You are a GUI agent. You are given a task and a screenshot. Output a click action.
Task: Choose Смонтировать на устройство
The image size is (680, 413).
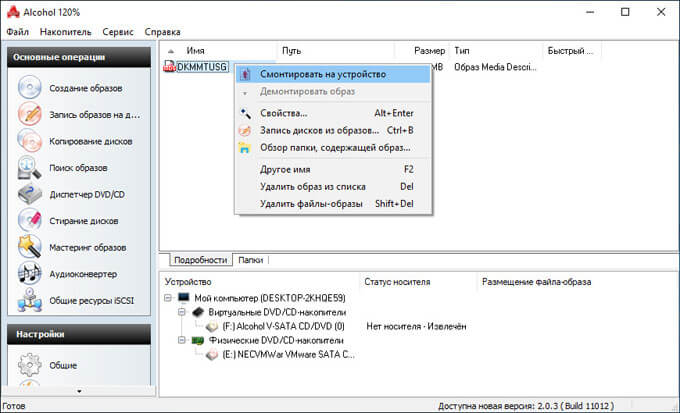click(x=333, y=74)
